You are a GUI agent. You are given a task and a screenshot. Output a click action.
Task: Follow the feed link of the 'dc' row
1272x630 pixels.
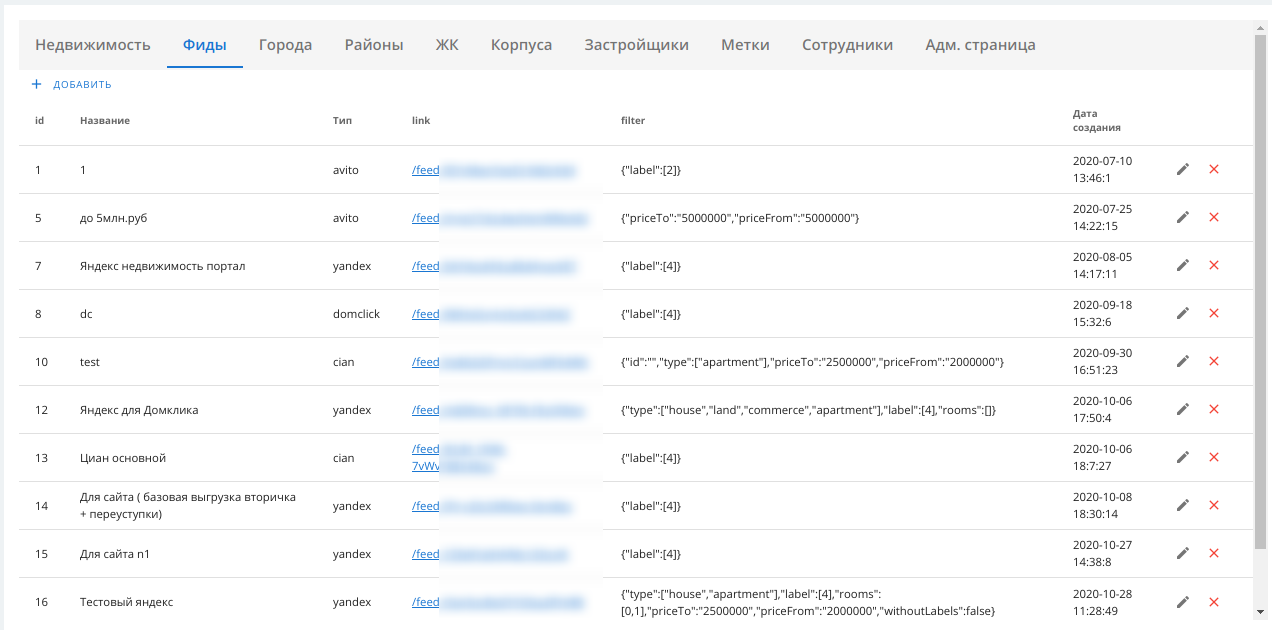[x=426, y=314]
